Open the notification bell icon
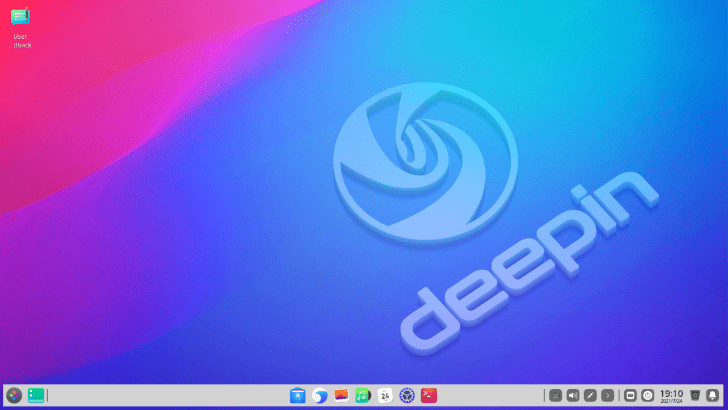 712,396
